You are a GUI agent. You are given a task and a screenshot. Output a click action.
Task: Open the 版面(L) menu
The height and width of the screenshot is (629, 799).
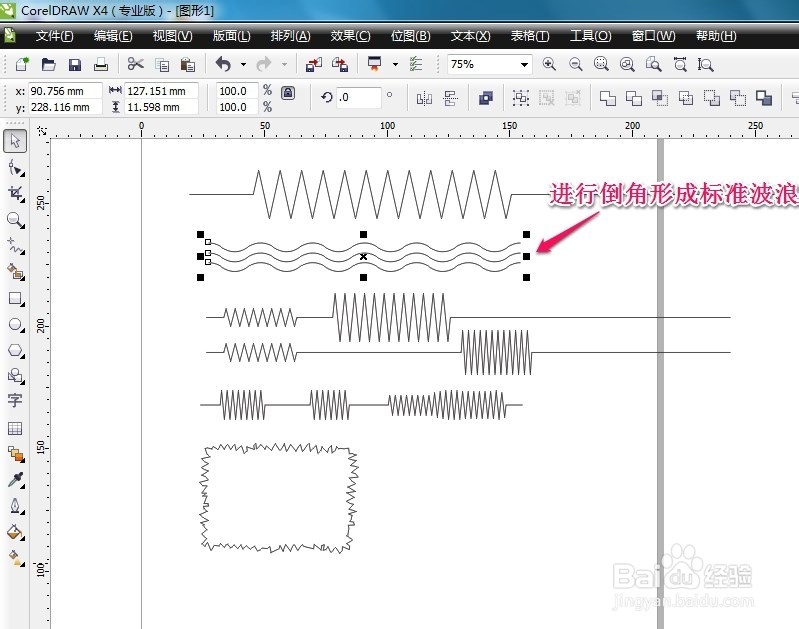[x=232, y=36]
